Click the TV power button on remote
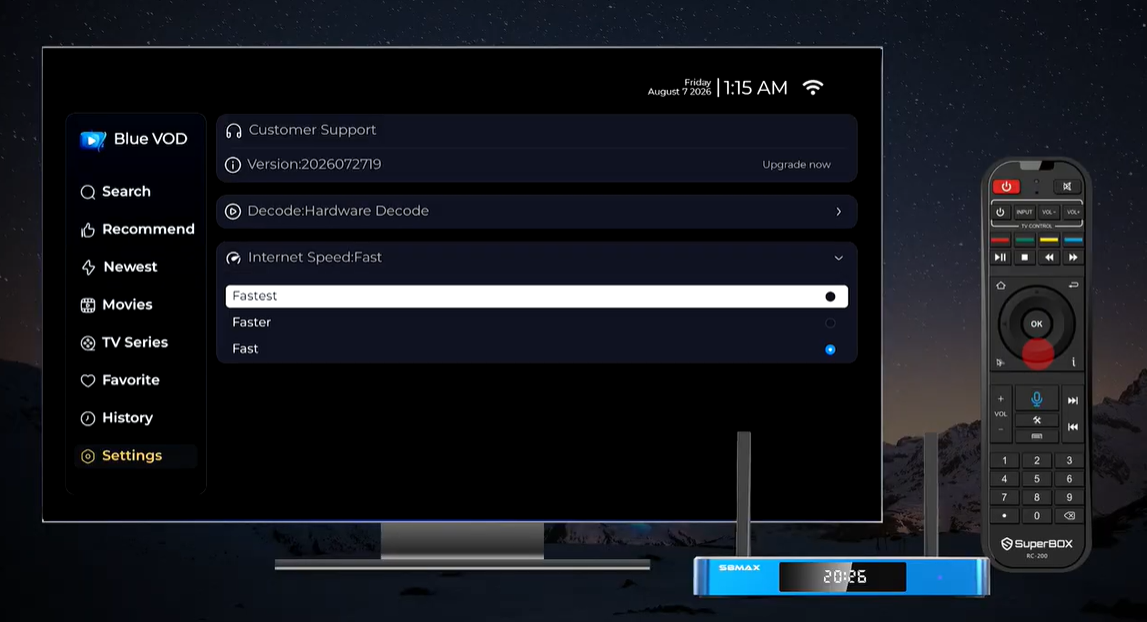 tap(1001, 212)
